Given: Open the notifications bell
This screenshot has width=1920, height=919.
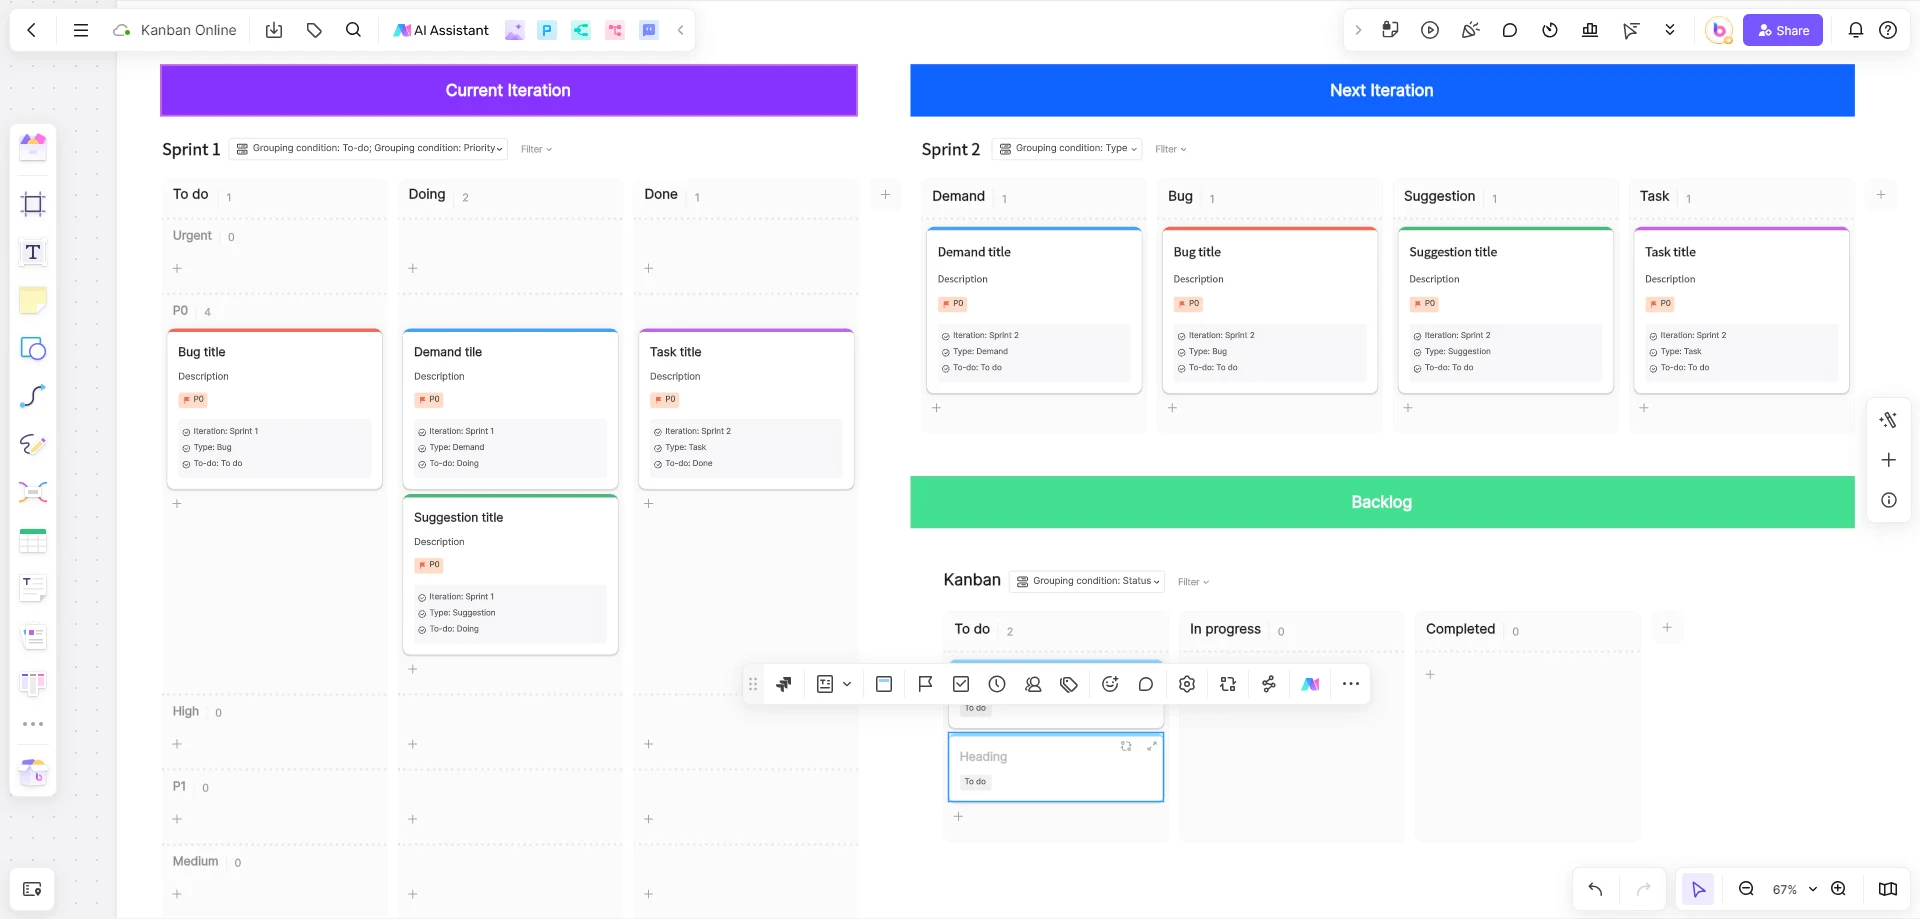Looking at the screenshot, I should (x=1856, y=30).
